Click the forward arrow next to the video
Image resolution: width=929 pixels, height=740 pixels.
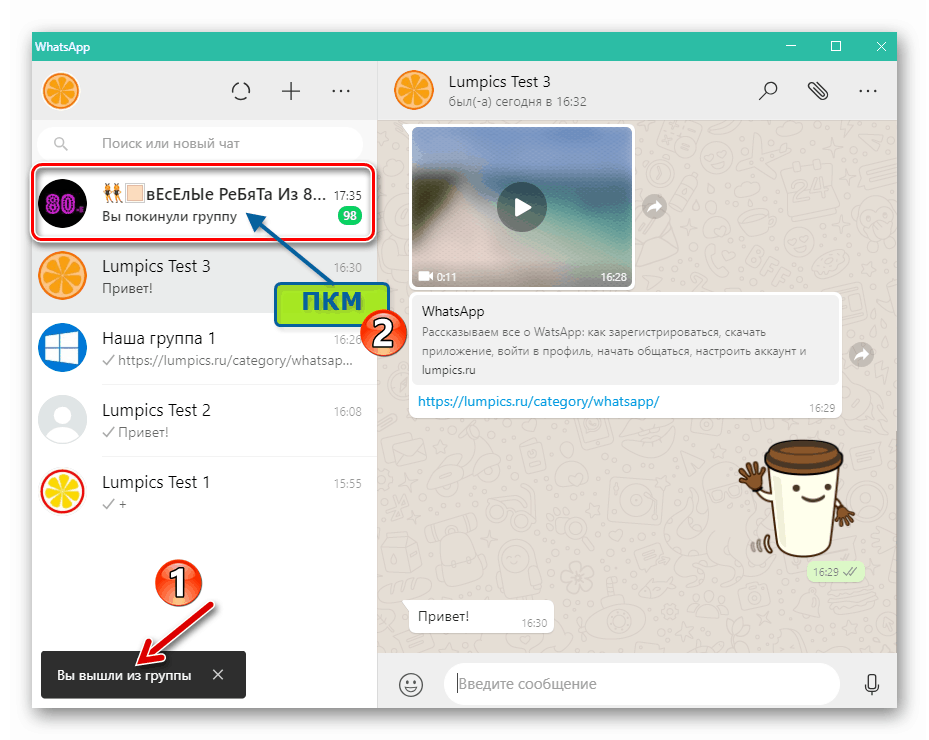click(x=654, y=207)
